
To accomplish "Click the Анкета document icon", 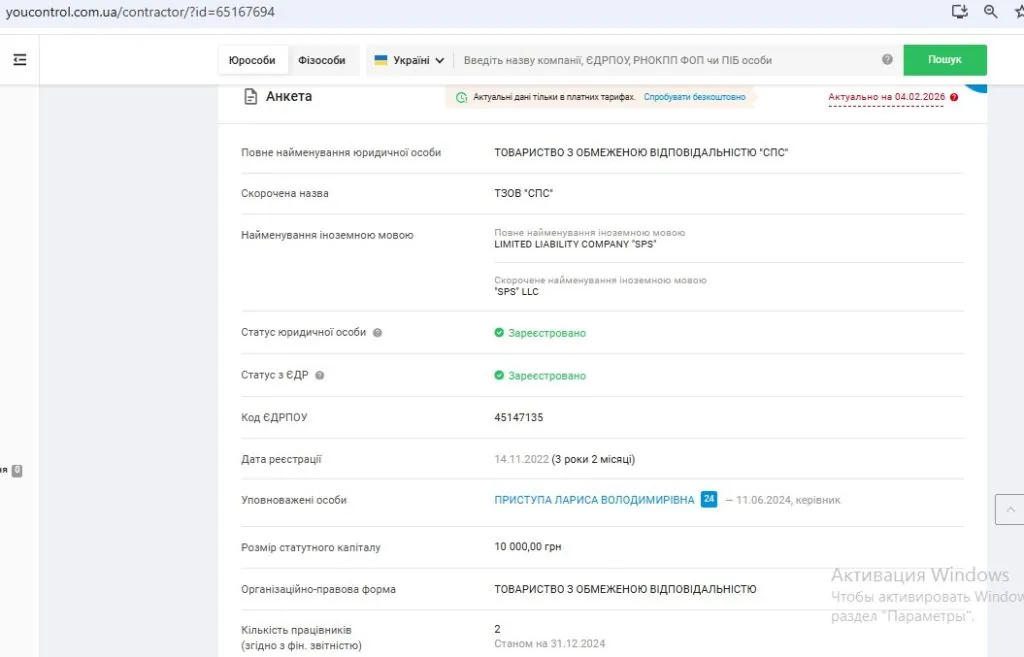I will 251,97.
